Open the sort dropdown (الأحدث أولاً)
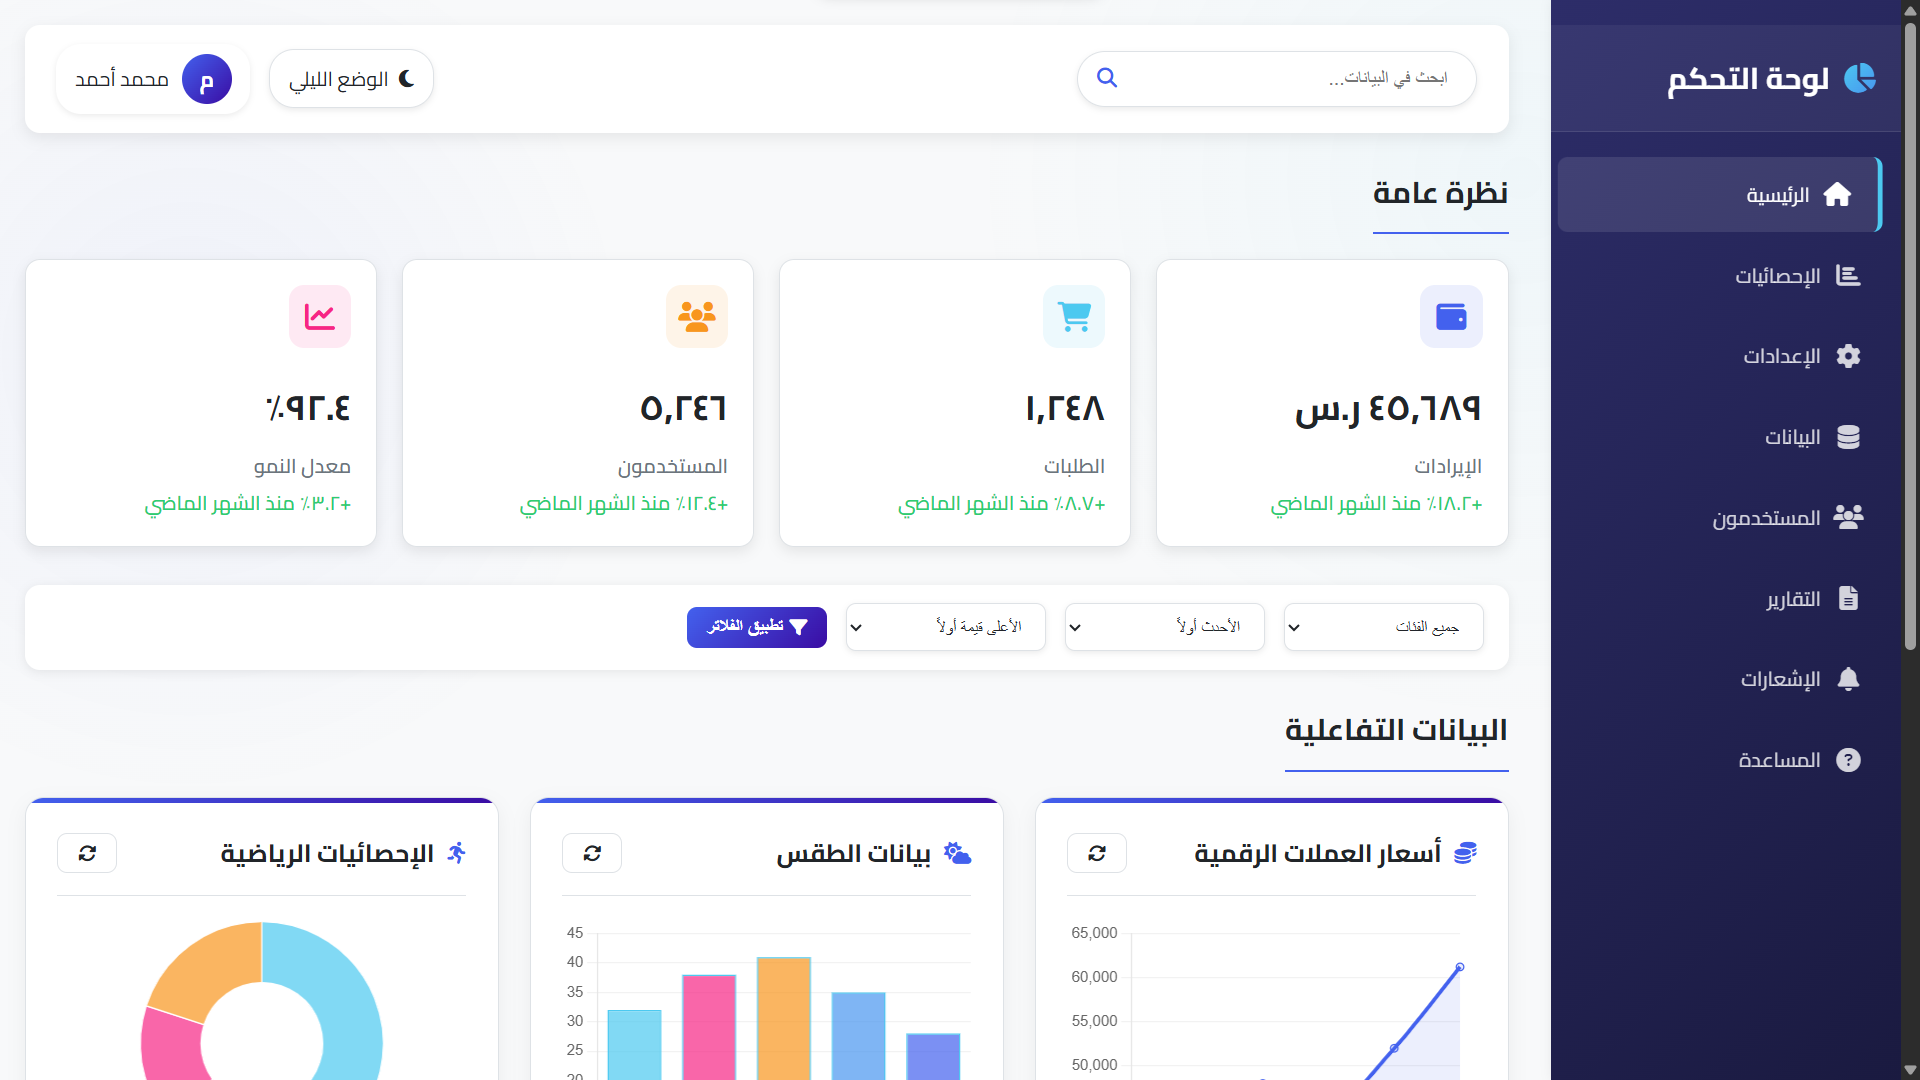The height and width of the screenshot is (1080, 1920). coord(1164,627)
